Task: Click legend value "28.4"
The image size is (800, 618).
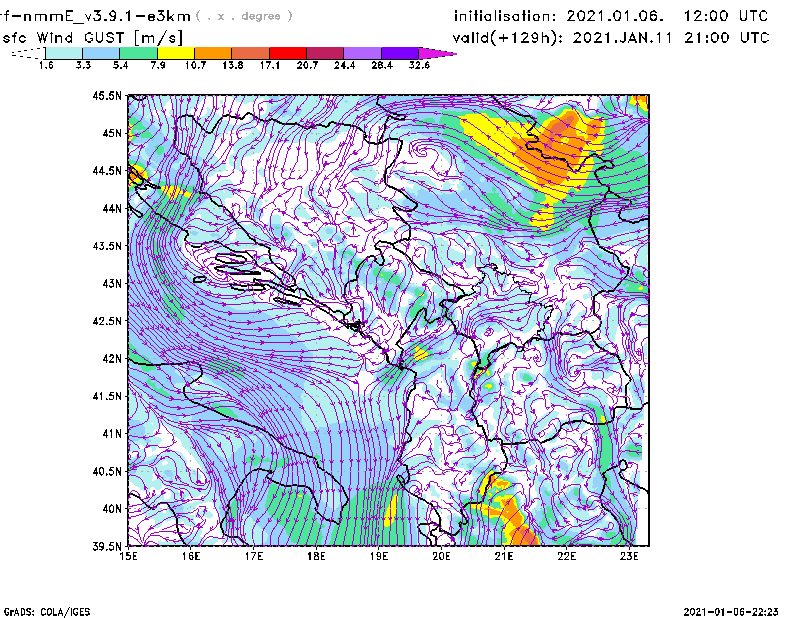Action: 382,65
